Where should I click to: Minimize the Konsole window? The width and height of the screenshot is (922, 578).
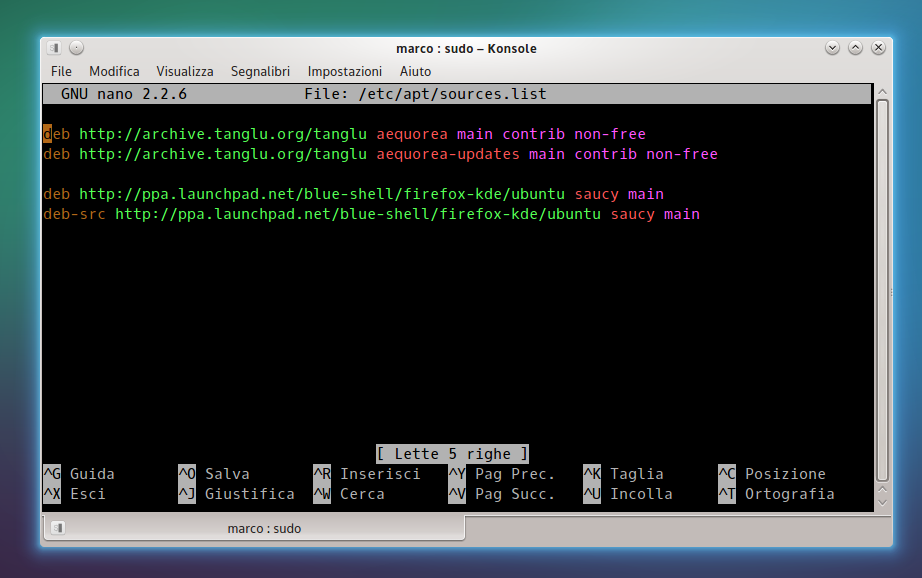(832, 48)
